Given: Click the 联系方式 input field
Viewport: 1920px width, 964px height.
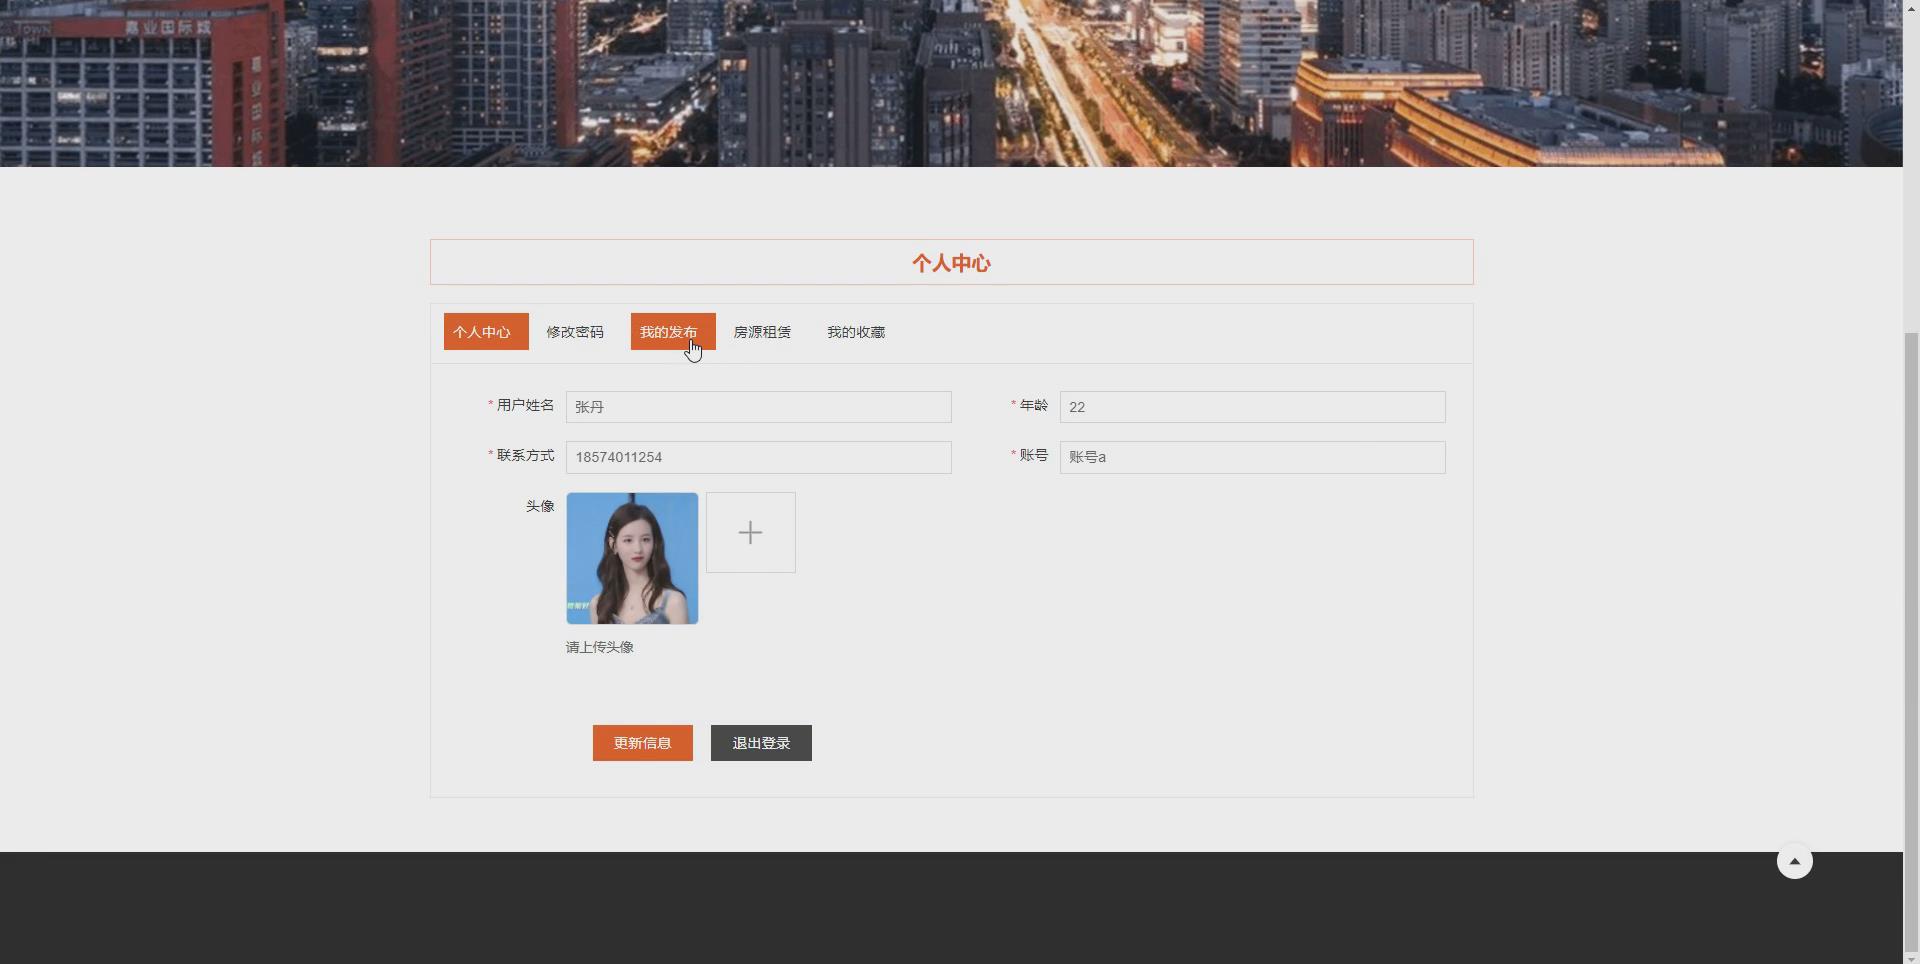Looking at the screenshot, I should [x=758, y=457].
